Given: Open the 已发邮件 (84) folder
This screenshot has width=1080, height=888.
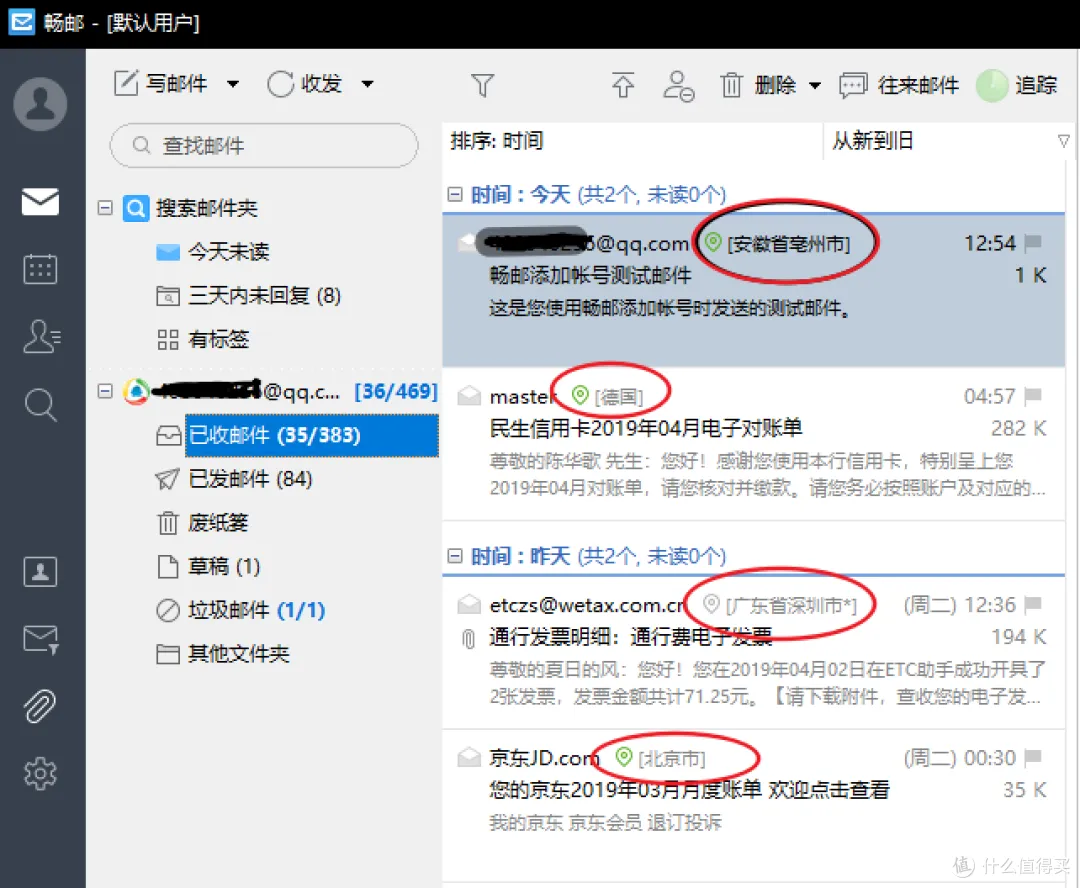Looking at the screenshot, I should [x=234, y=479].
